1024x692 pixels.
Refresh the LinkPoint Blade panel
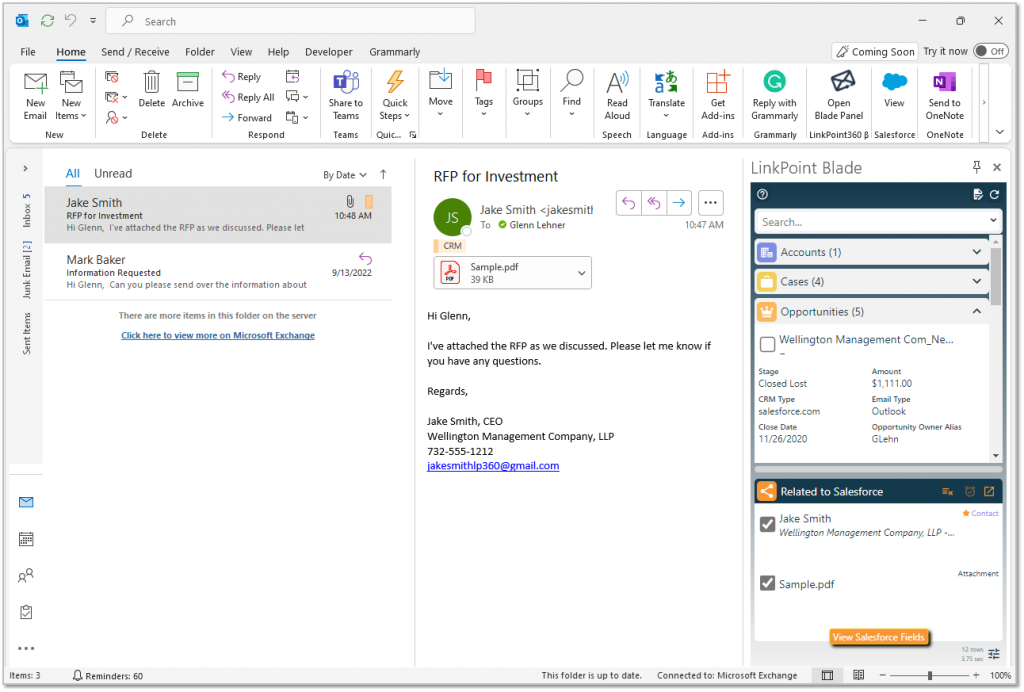coord(991,195)
